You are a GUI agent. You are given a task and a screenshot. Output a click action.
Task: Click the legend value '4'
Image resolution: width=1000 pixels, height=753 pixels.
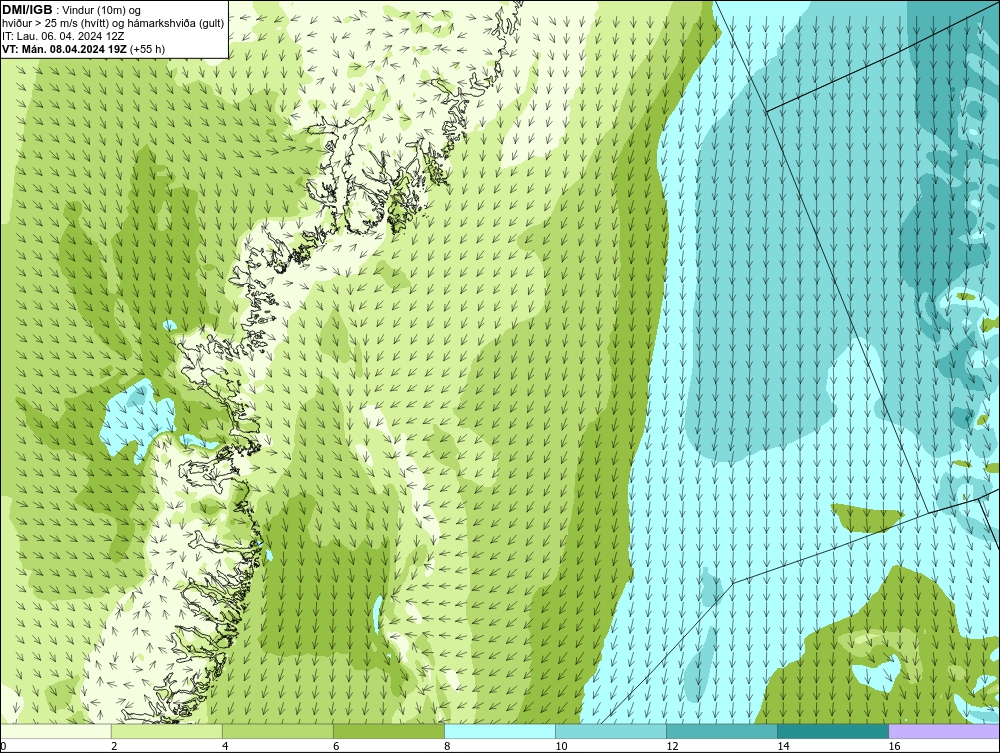(225, 746)
